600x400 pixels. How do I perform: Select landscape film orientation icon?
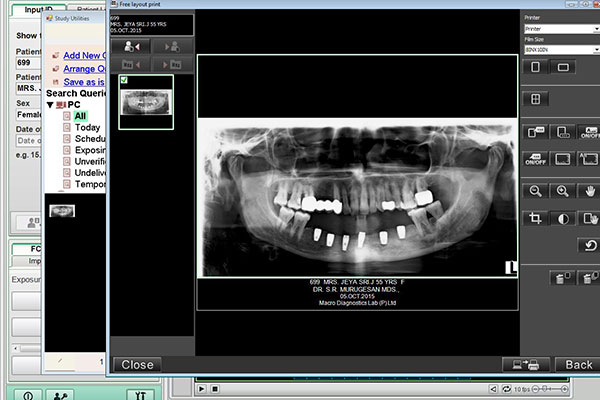(563, 67)
